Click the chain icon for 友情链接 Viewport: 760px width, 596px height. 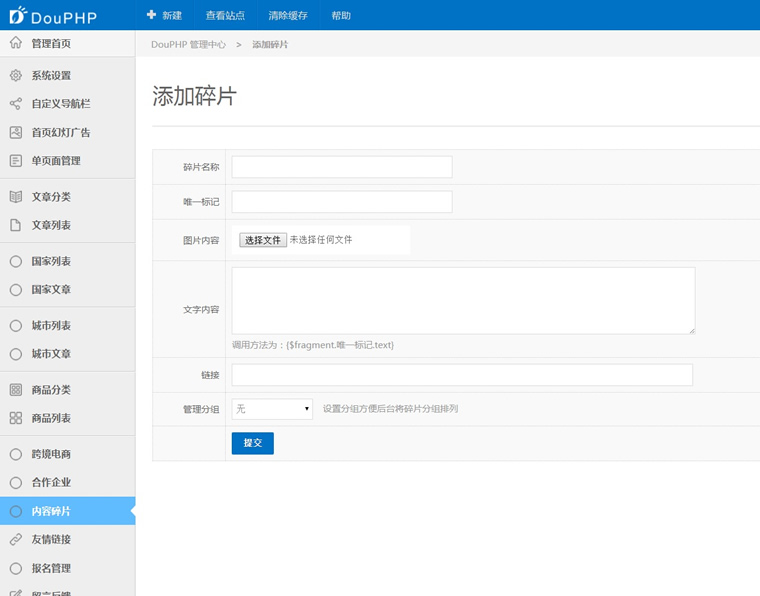(16, 539)
